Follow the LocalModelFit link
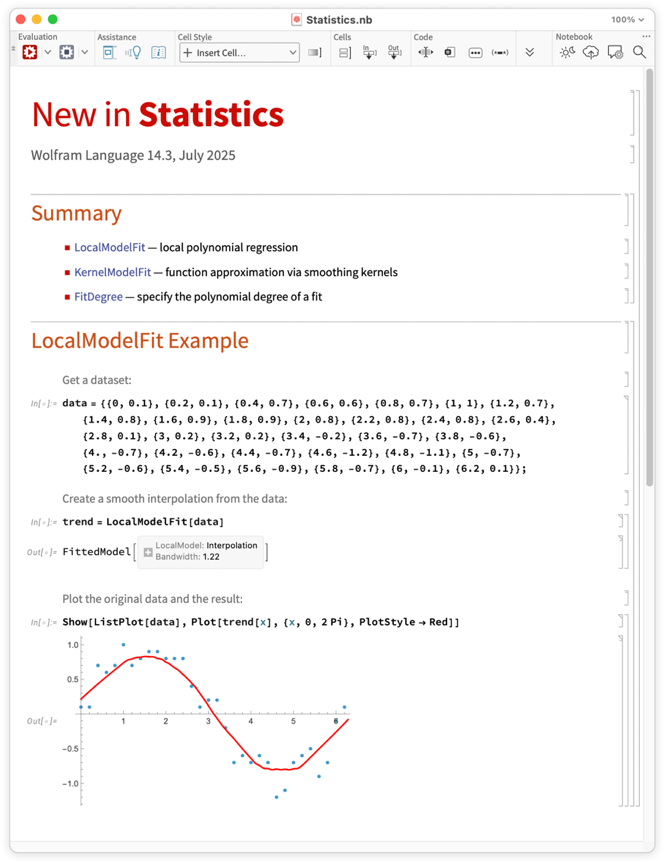This screenshot has height=863, width=665. pos(110,248)
